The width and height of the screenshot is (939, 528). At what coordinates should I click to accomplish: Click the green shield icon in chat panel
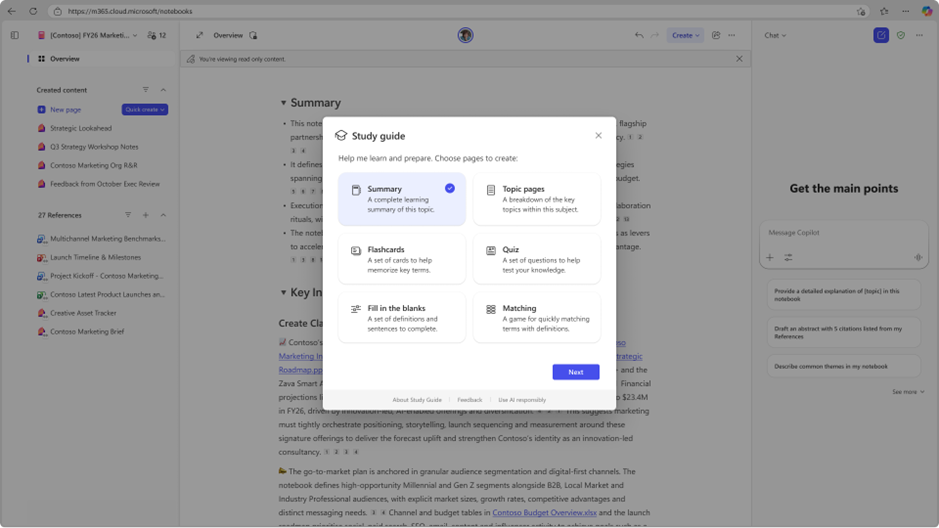901,35
